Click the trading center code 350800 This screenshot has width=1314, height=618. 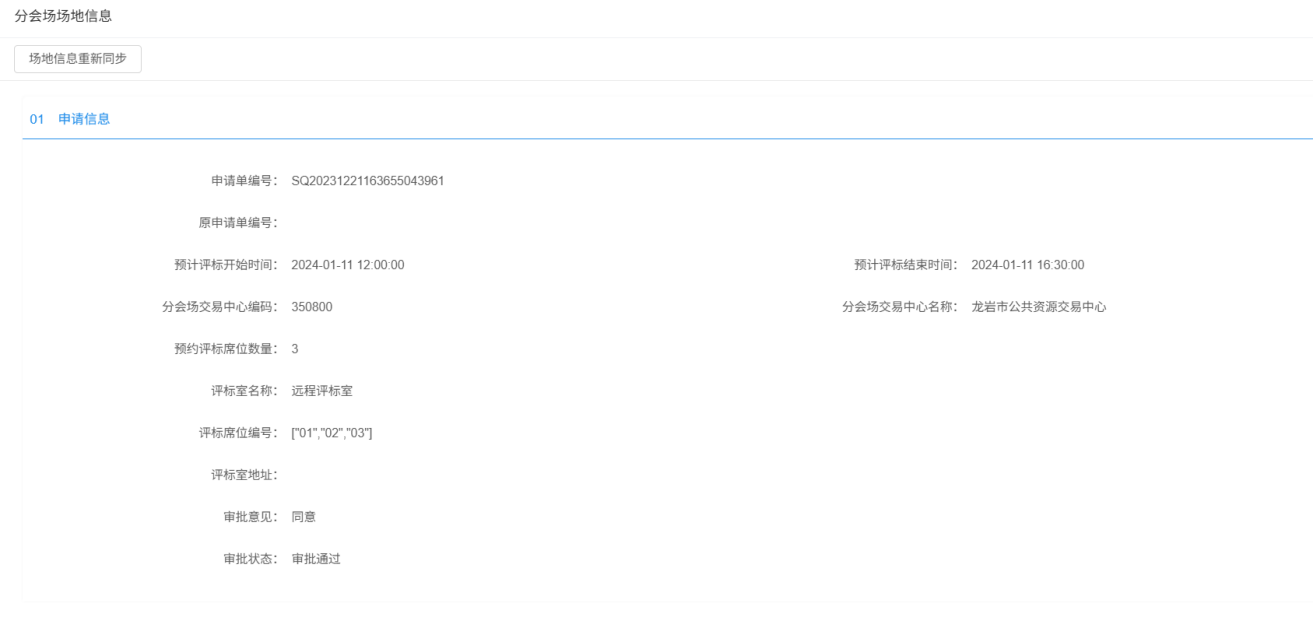311,307
